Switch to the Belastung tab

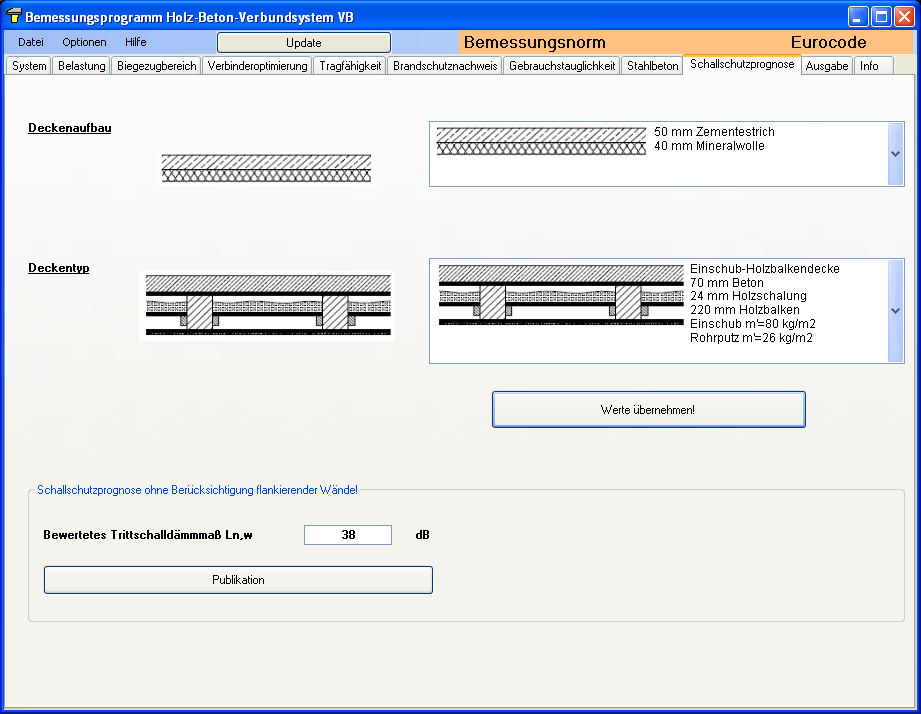click(82, 66)
